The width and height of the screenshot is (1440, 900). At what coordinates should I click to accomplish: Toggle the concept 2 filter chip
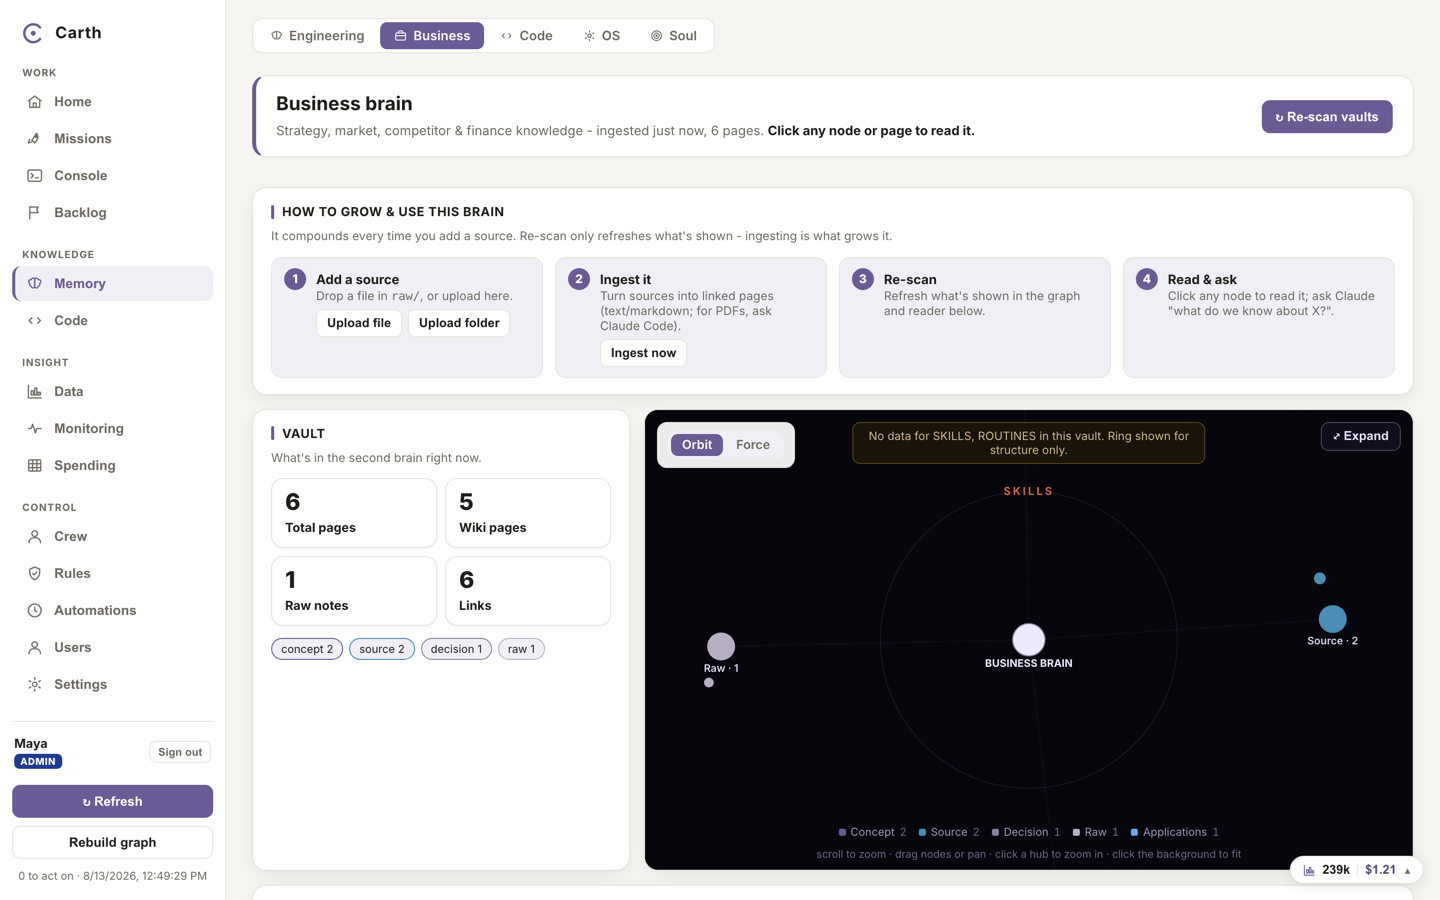pos(307,649)
